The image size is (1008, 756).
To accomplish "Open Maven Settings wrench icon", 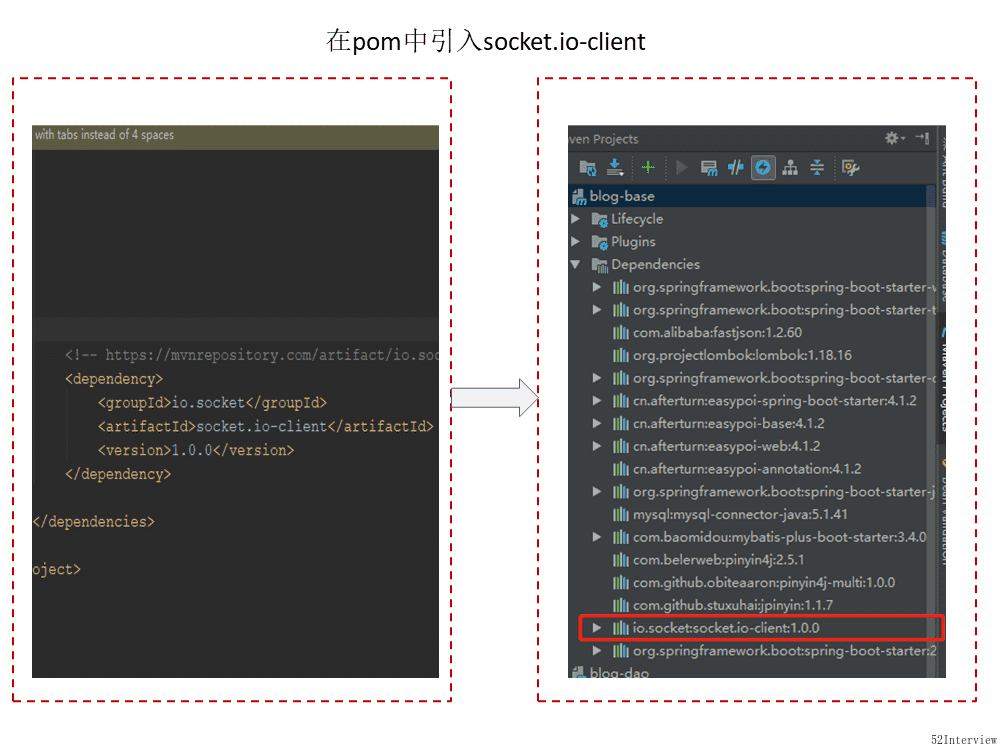I will click(x=850, y=168).
